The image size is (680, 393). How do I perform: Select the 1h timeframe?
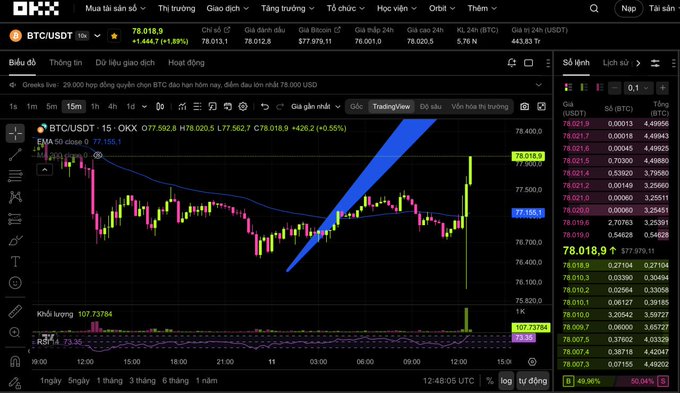pyautogui.click(x=95, y=106)
